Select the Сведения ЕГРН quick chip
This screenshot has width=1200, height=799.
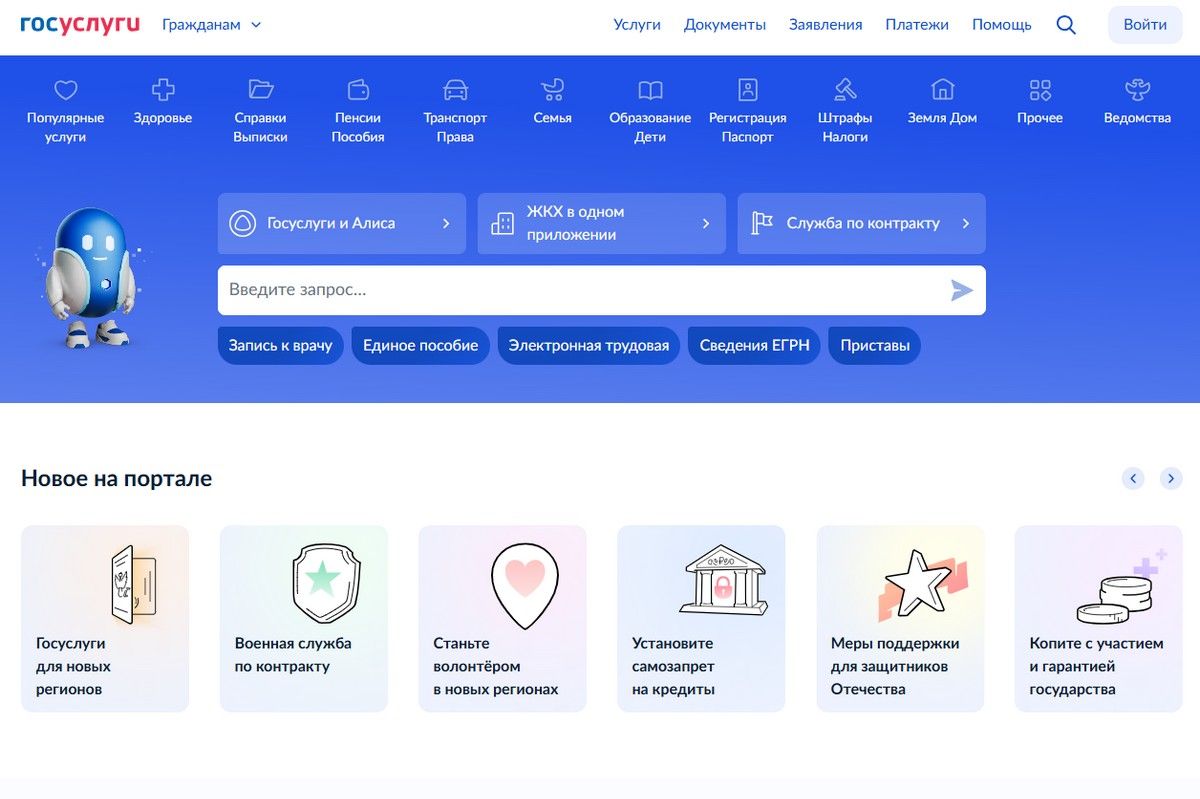pyautogui.click(x=755, y=346)
